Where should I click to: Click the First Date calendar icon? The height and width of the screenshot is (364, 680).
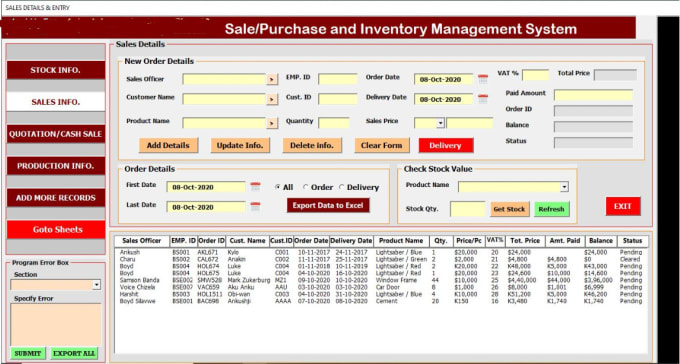coord(255,187)
